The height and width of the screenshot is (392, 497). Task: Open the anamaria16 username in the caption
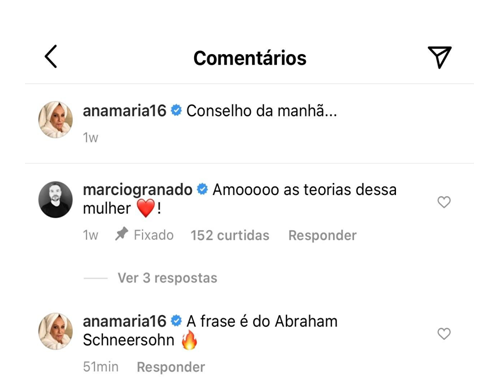(x=124, y=111)
